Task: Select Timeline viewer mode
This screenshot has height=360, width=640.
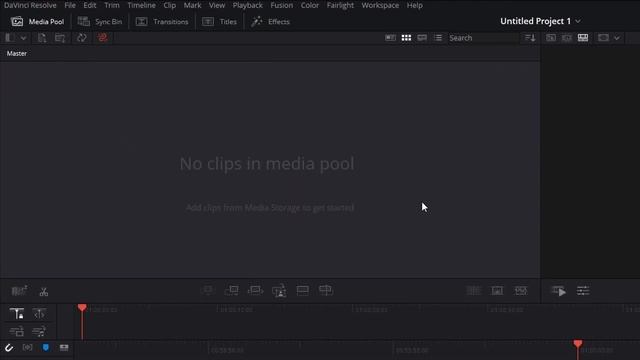Action: 583,38
